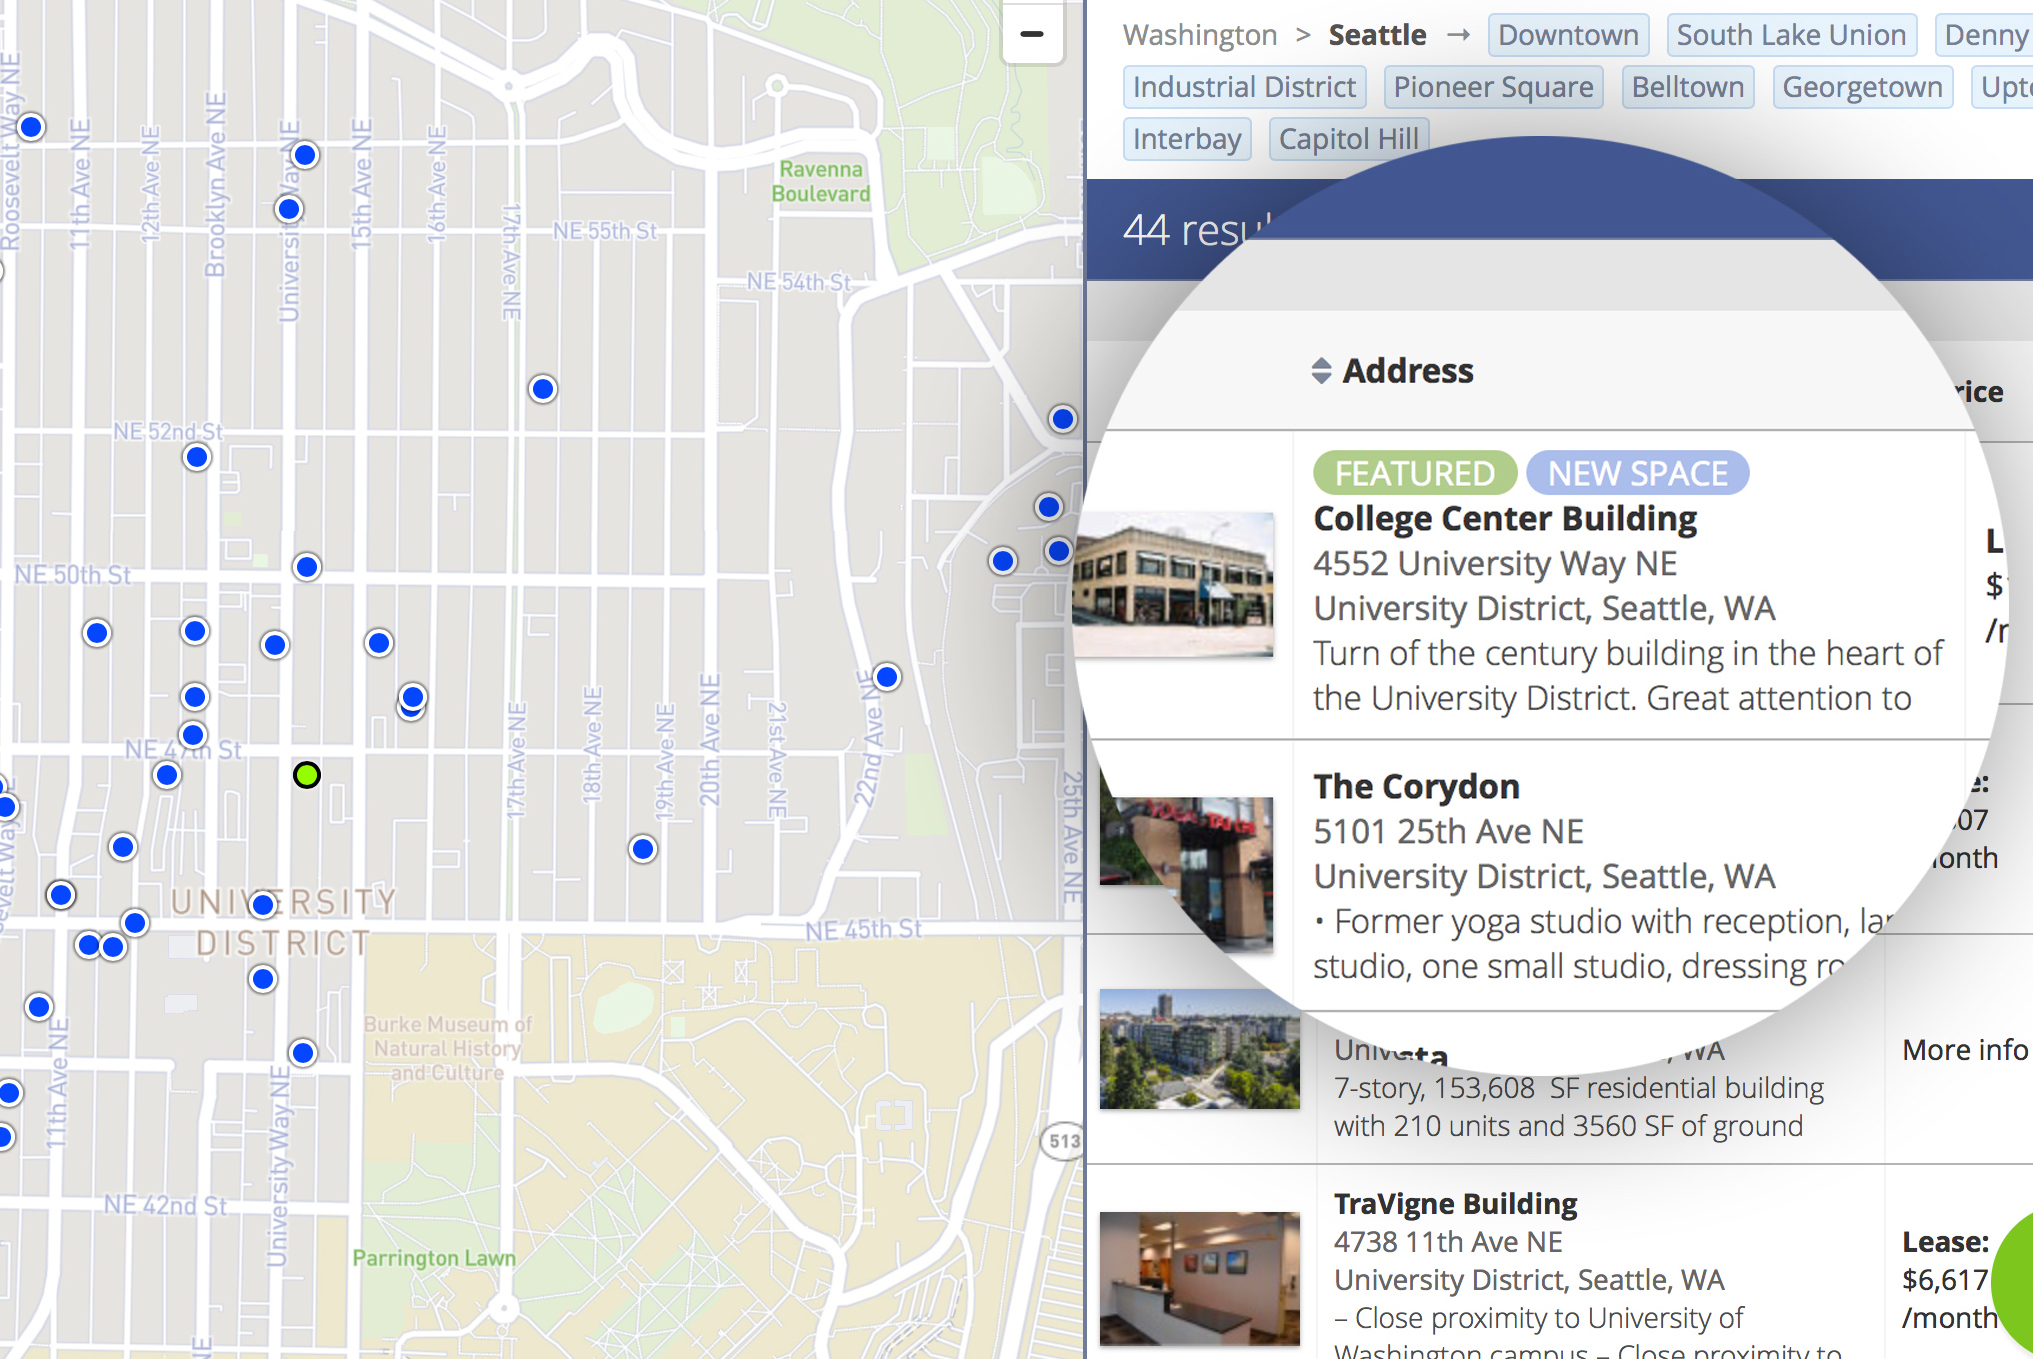Image resolution: width=2033 pixels, height=1359 pixels.
Task: Select the Pioneer Square neighborhood tag
Action: point(1492,87)
